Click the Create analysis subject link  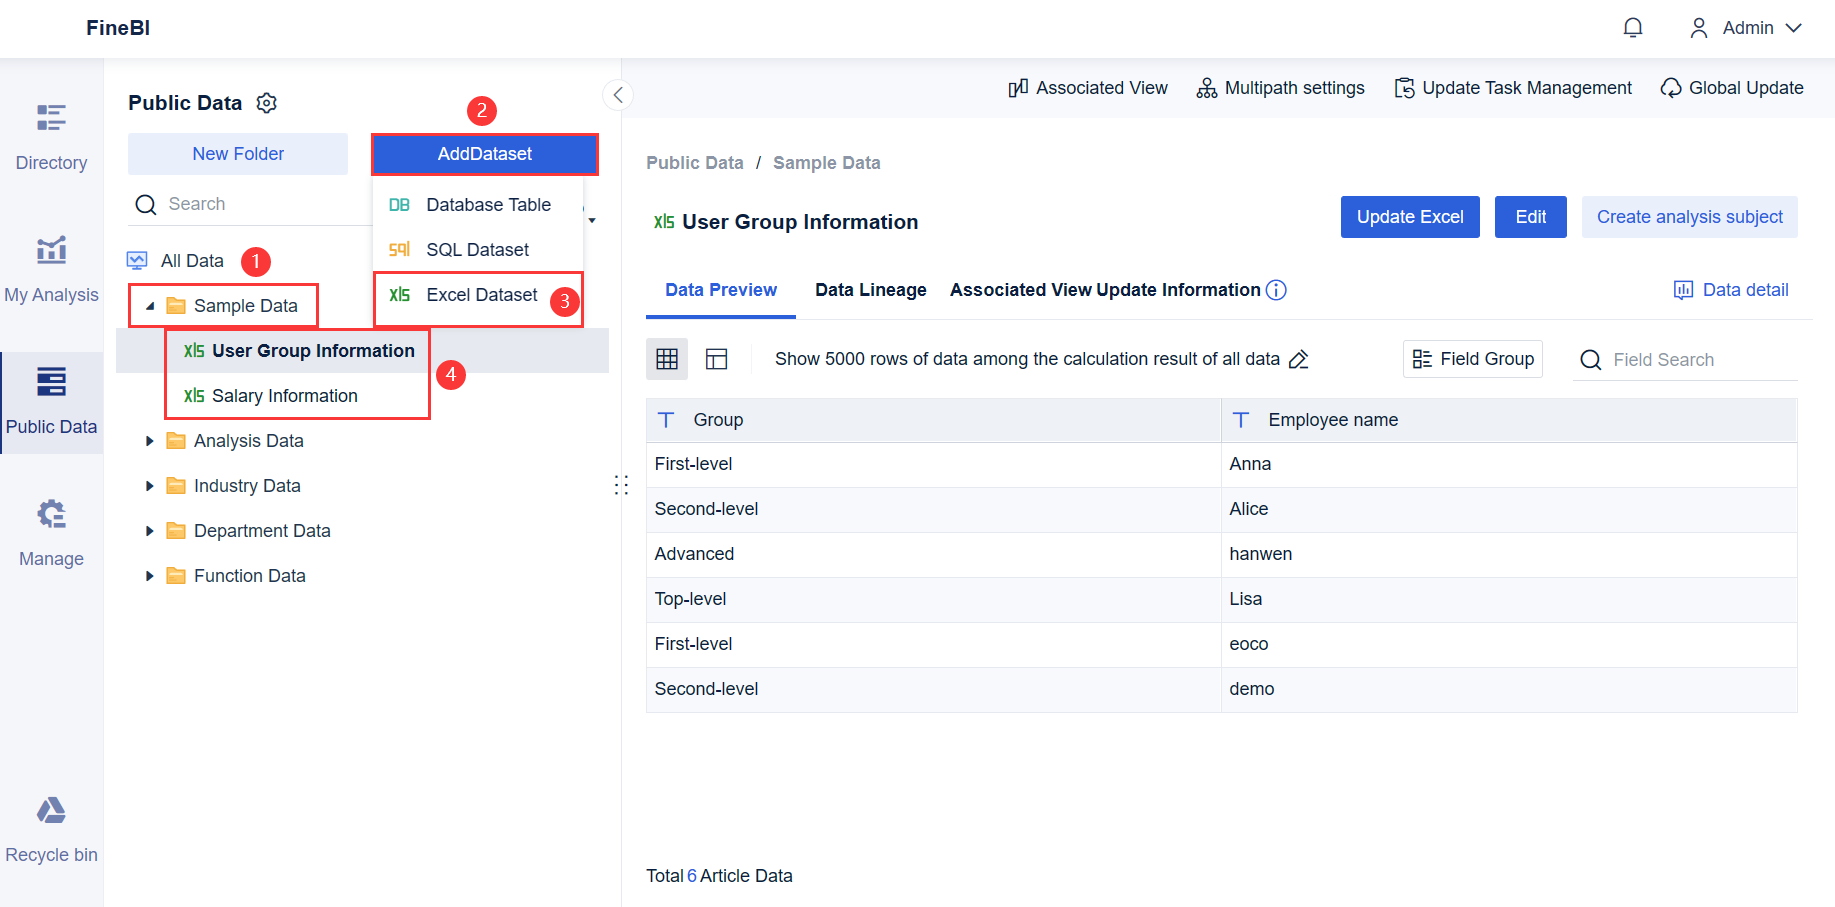1689,217
